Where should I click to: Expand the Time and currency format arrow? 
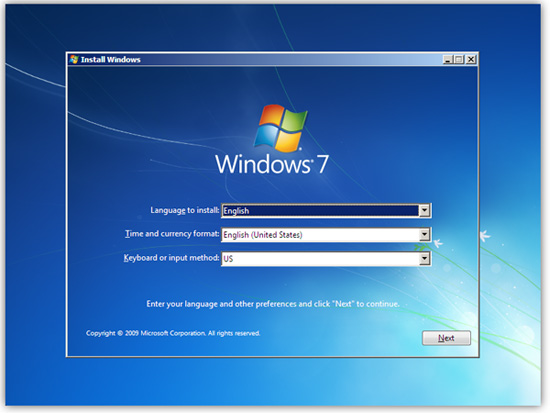tap(424, 234)
